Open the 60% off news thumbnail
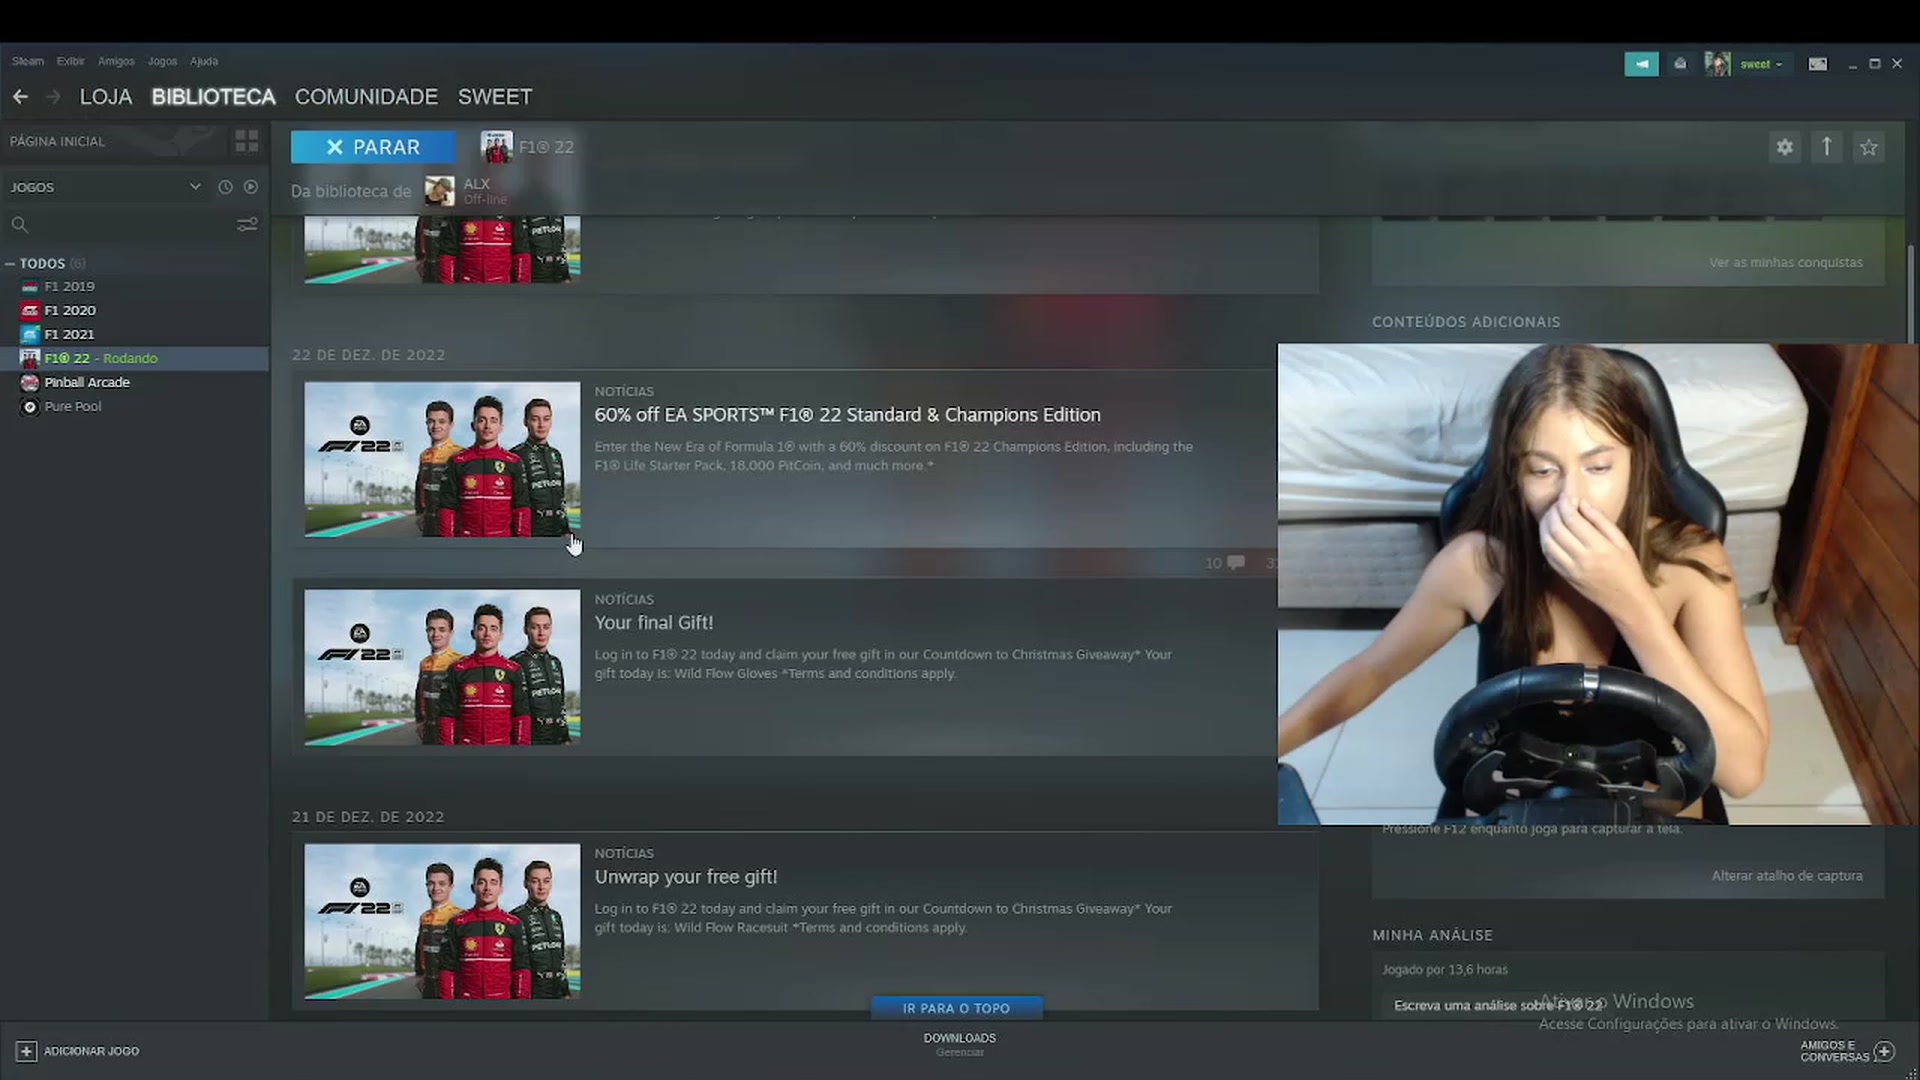 coord(442,459)
